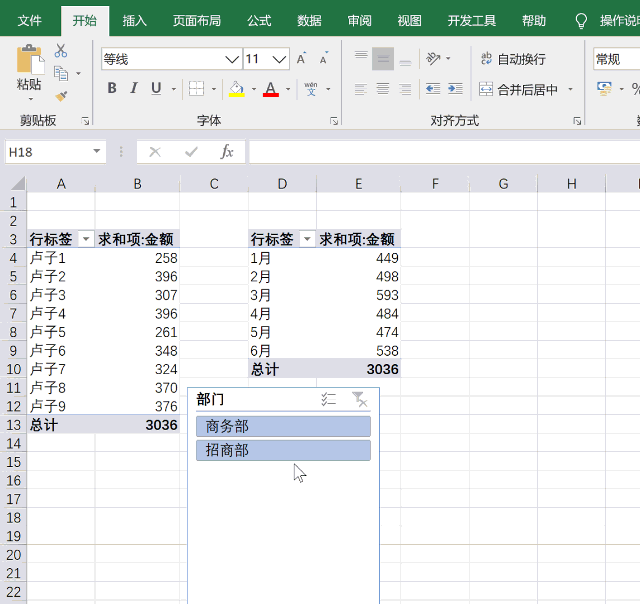Switch to the 开发工具 tab
This screenshot has height=604, width=640.
[471, 20]
